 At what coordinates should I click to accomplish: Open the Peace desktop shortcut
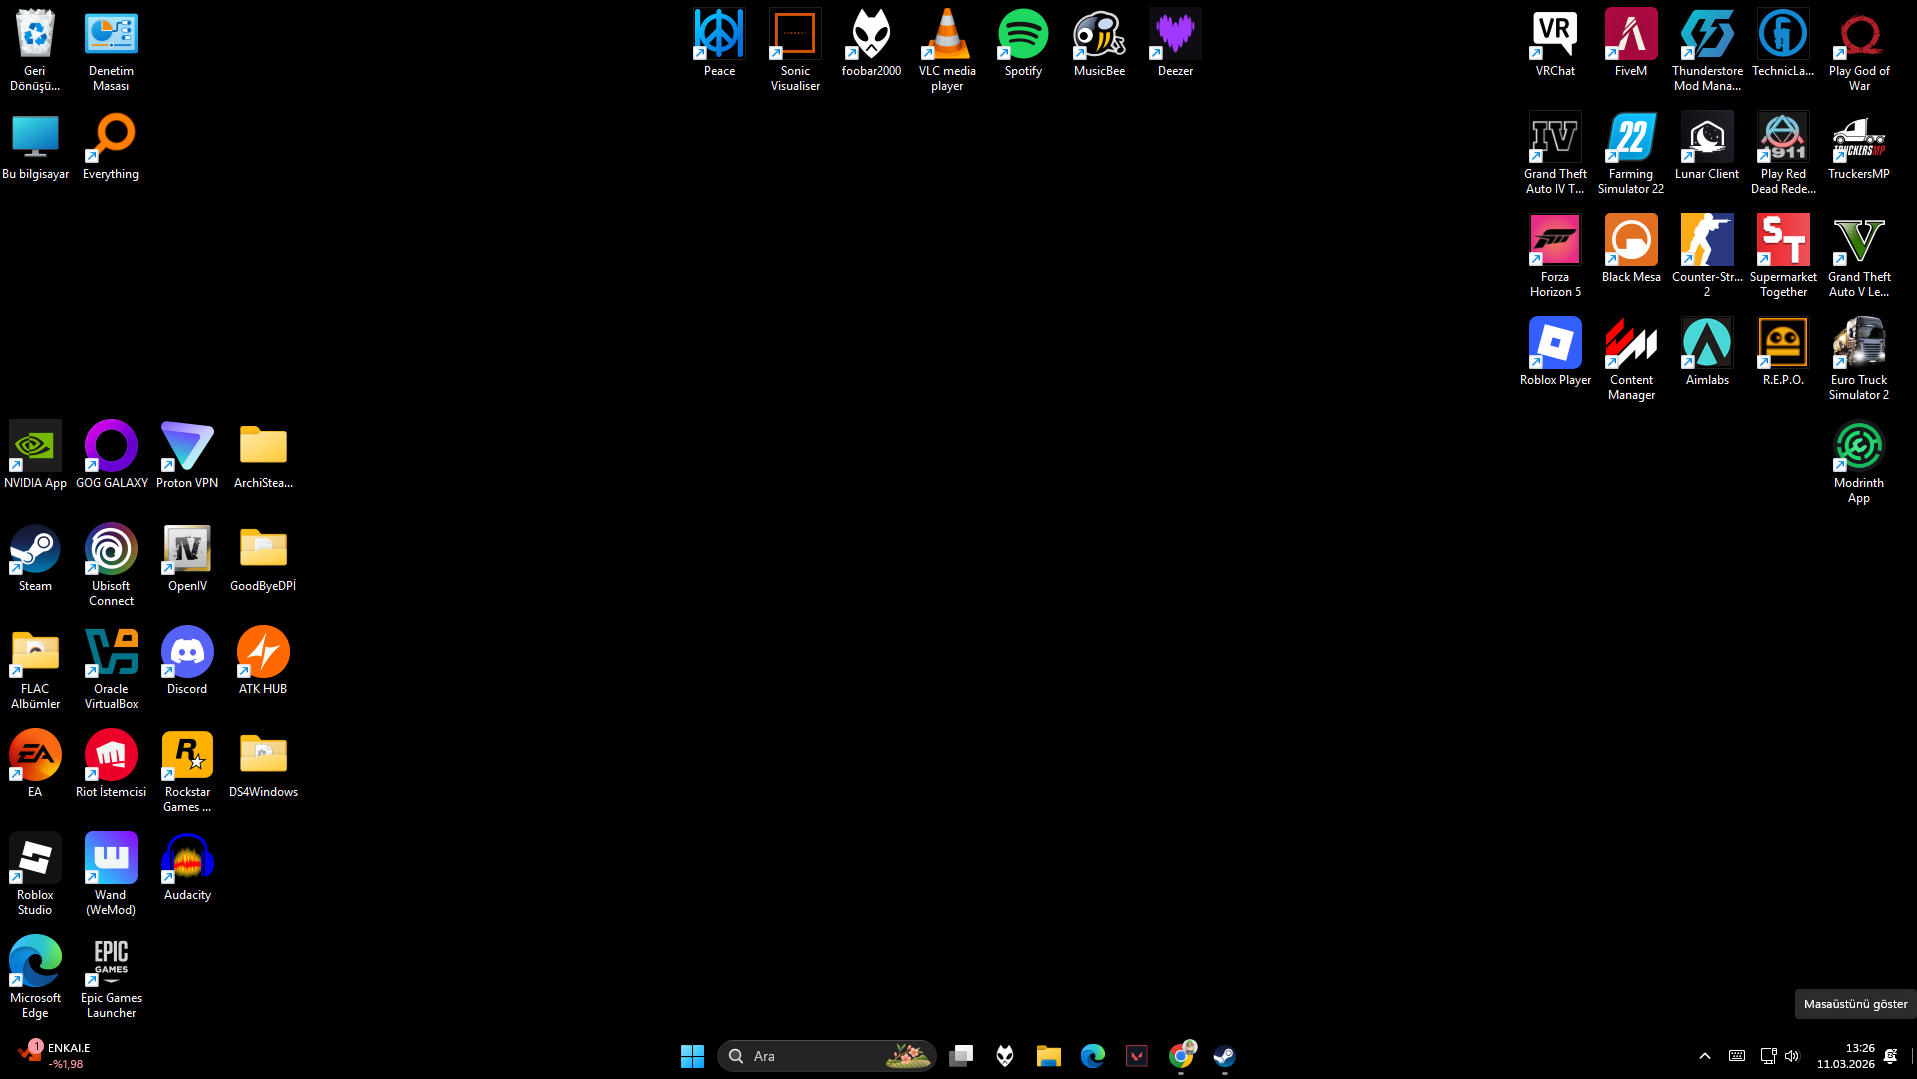pos(719,43)
